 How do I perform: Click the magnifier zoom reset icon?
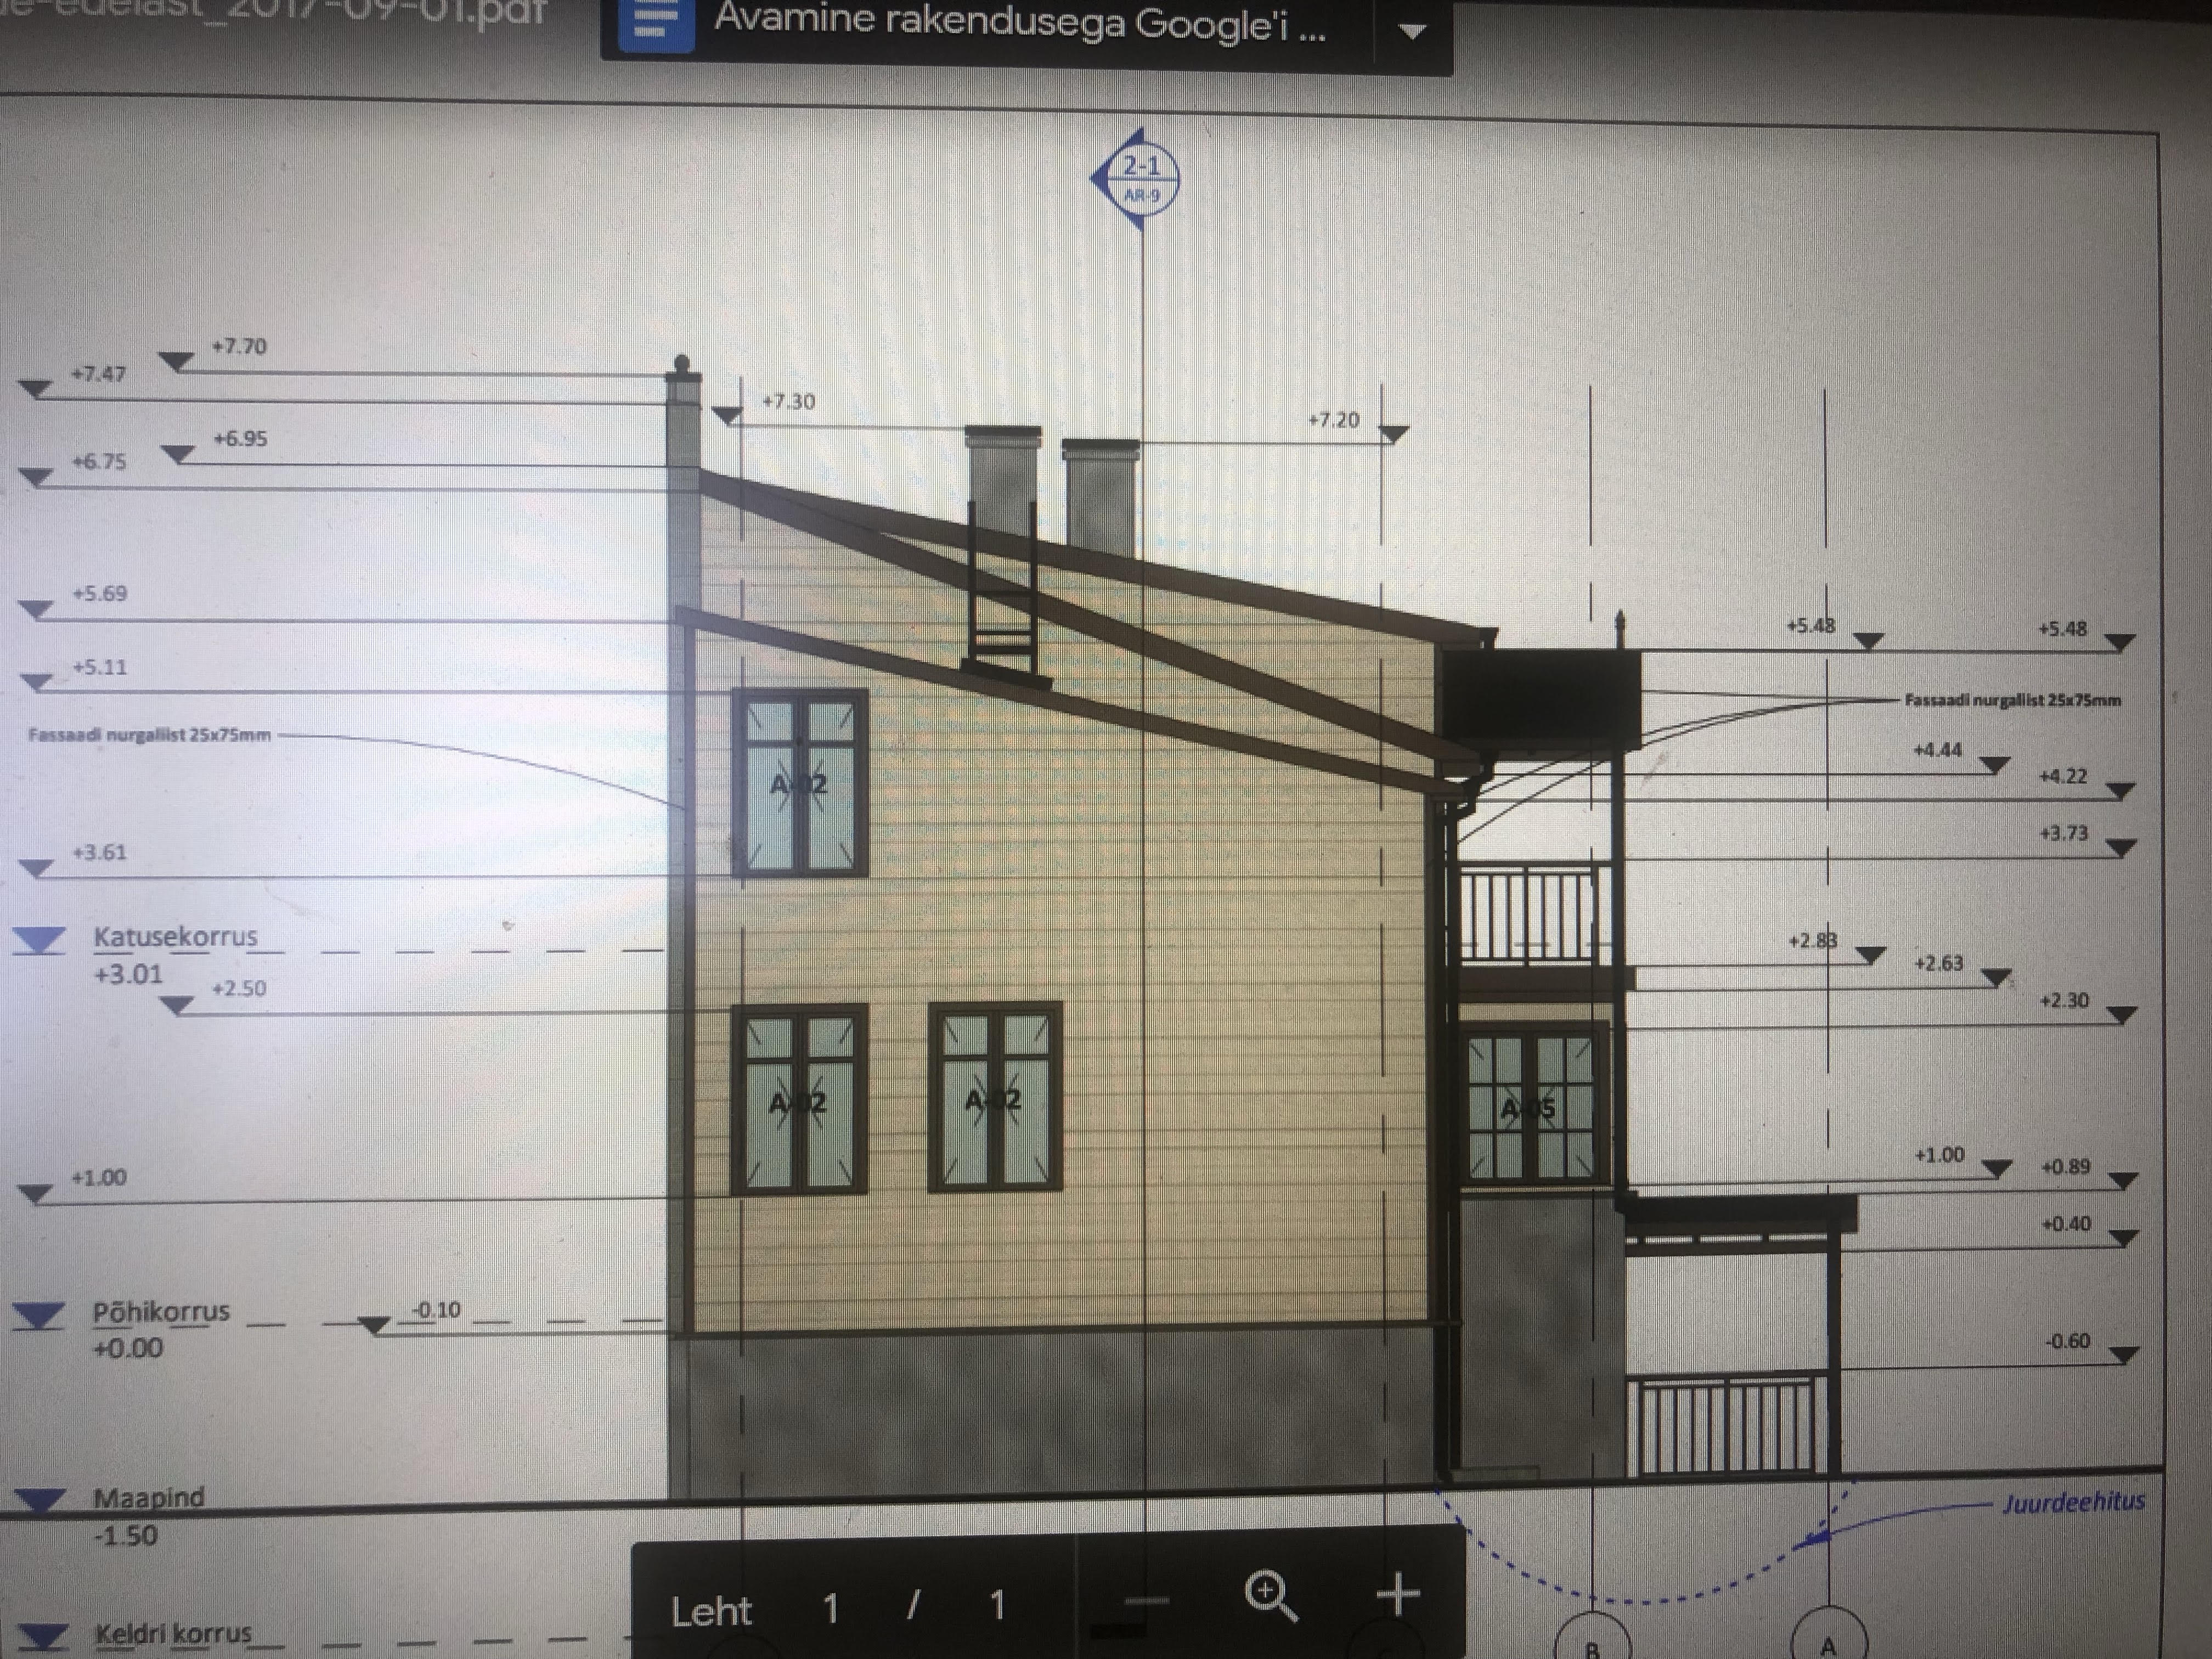point(1270,1595)
